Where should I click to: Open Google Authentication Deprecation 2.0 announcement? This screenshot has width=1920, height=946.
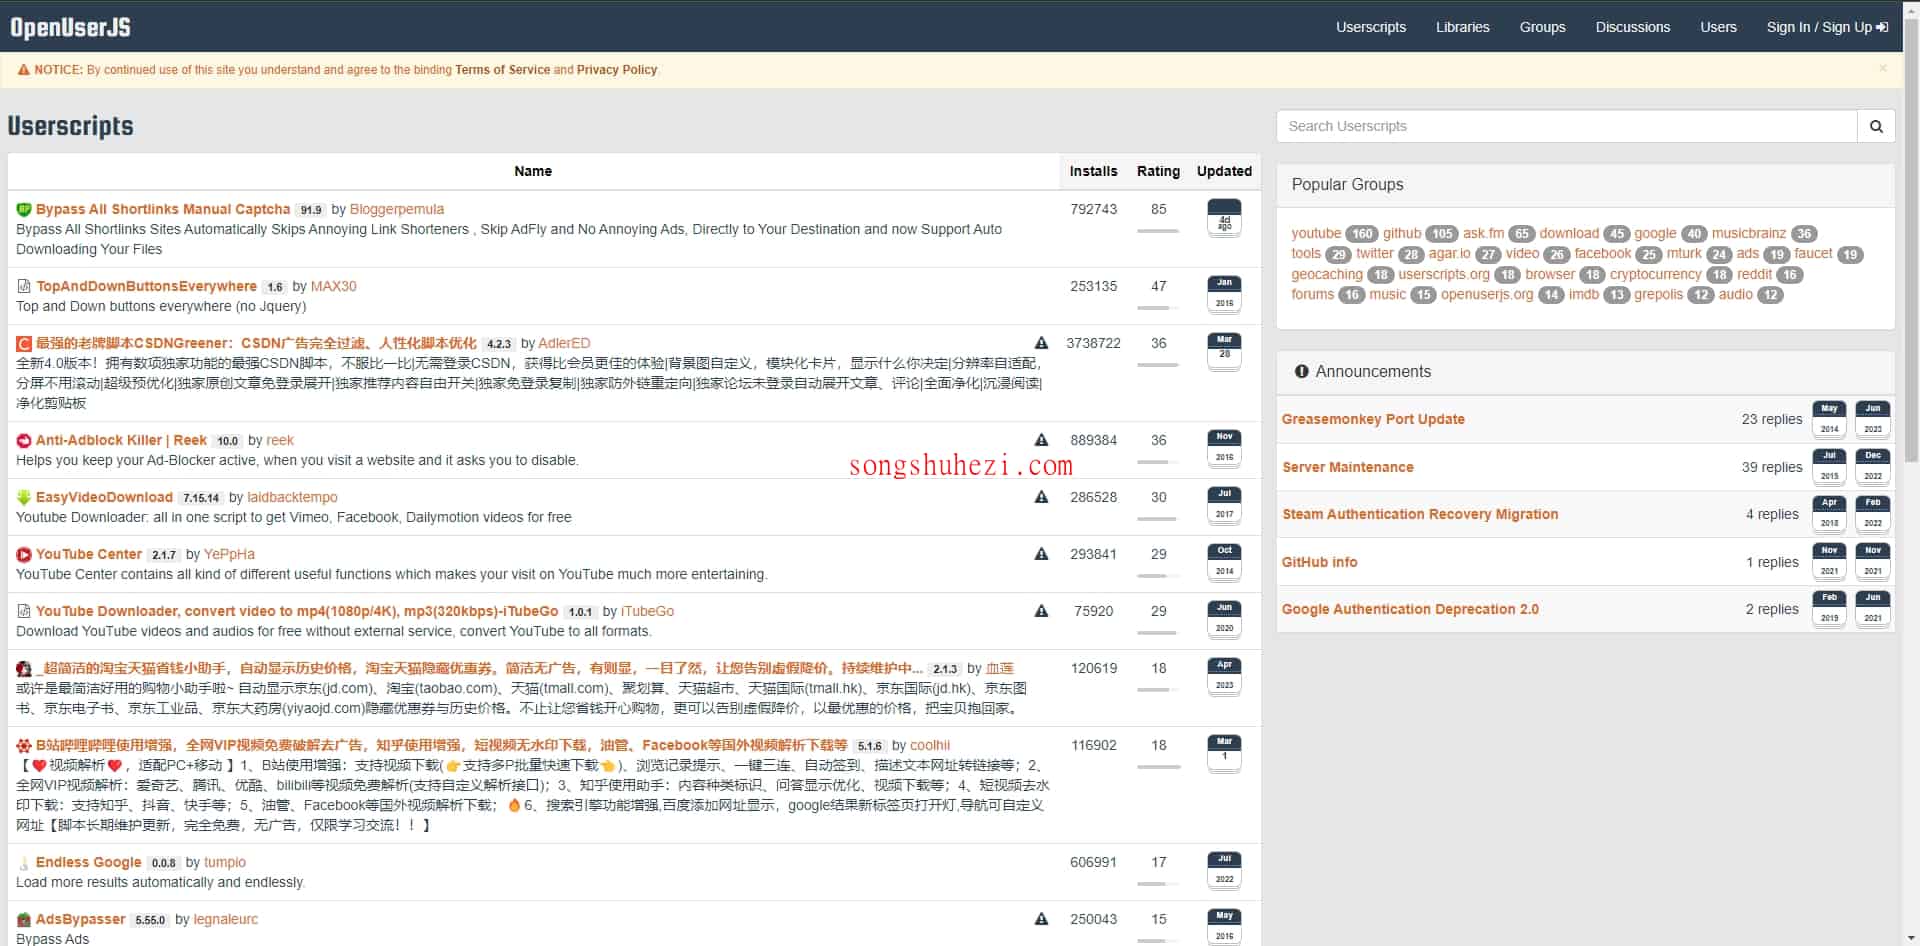click(x=1410, y=609)
